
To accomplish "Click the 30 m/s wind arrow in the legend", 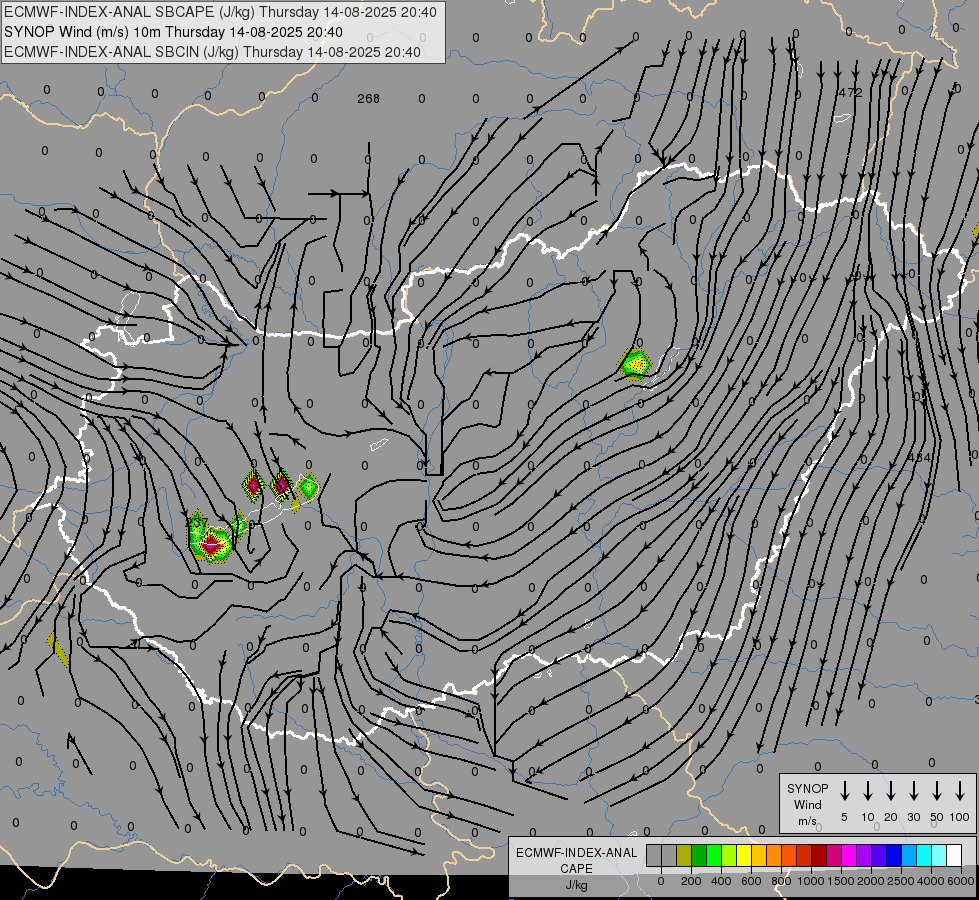I will pyautogui.click(x=913, y=791).
